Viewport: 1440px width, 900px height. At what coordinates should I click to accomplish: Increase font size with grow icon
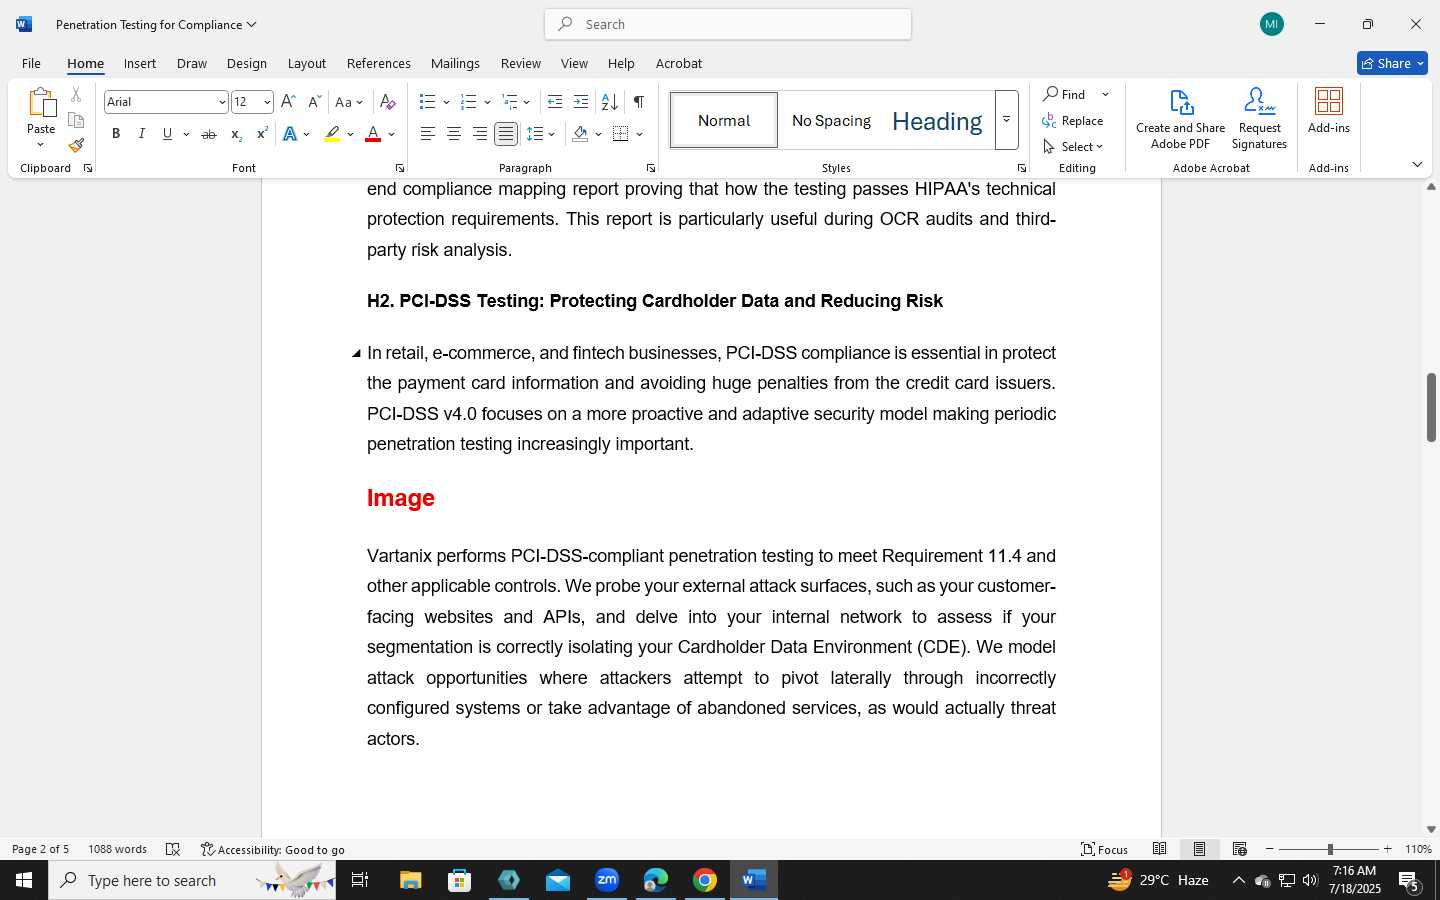(x=288, y=102)
